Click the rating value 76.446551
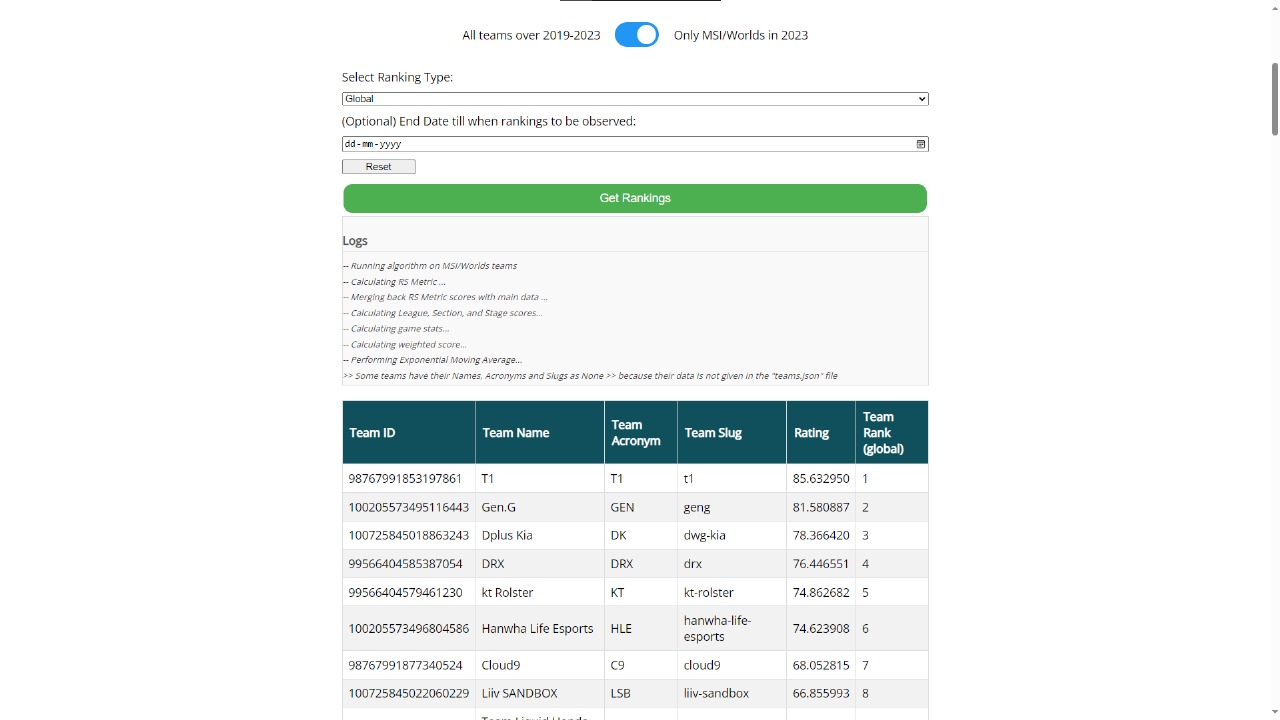 pyautogui.click(x=821, y=564)
